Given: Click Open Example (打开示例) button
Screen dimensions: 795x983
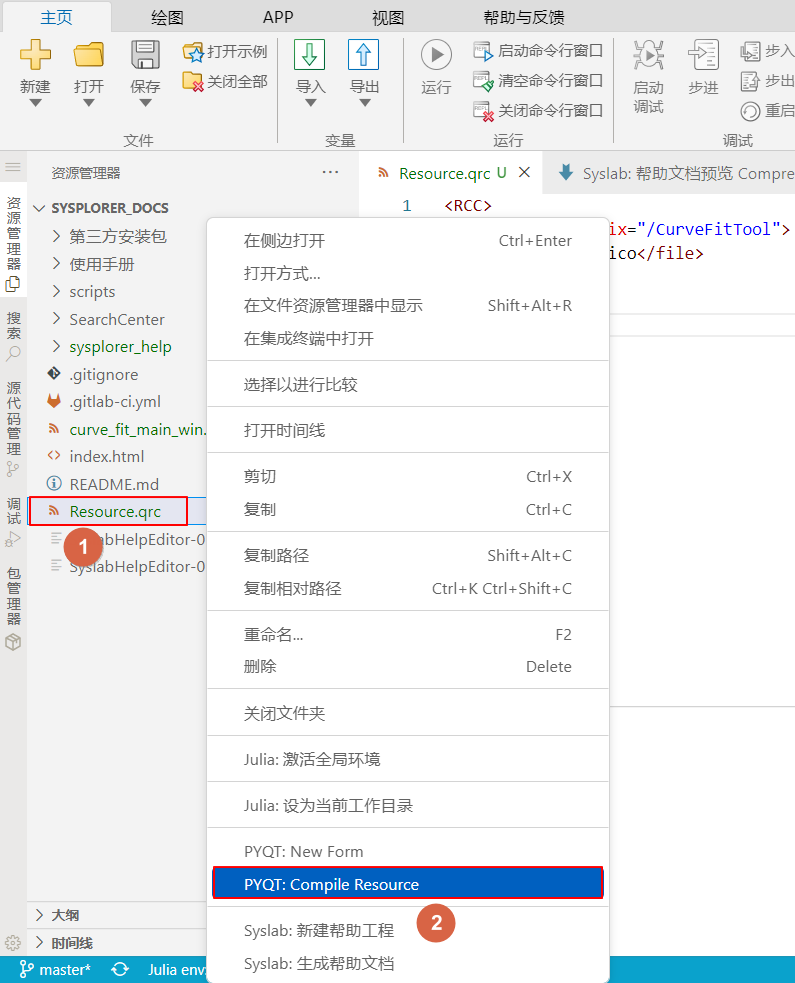Looking at the screenshot, I should click(225, 51).
